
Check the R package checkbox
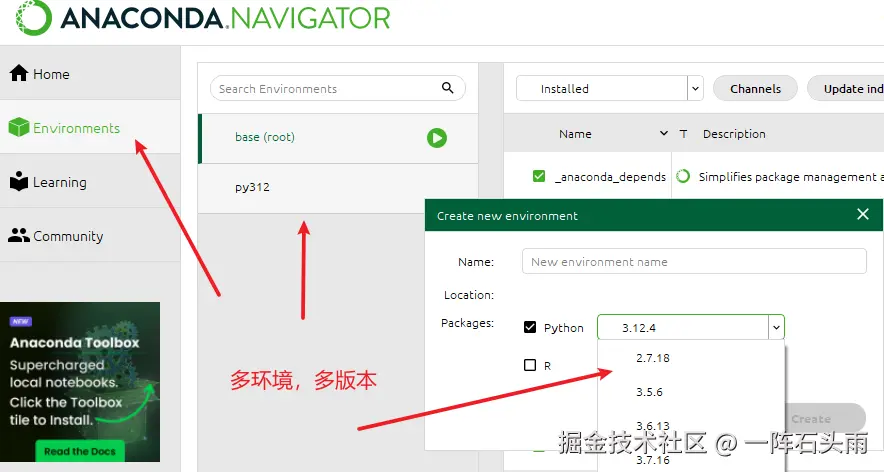[x=530, y=365]
